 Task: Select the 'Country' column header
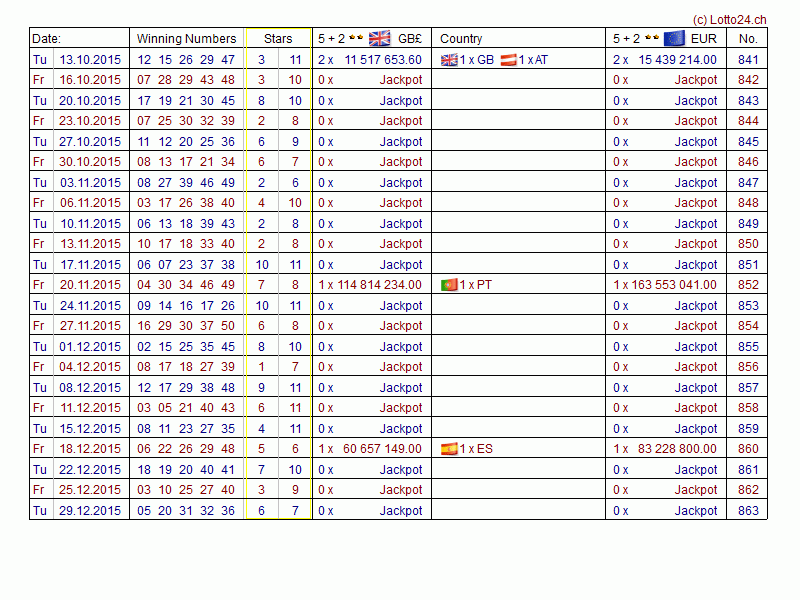coord(461,39)
